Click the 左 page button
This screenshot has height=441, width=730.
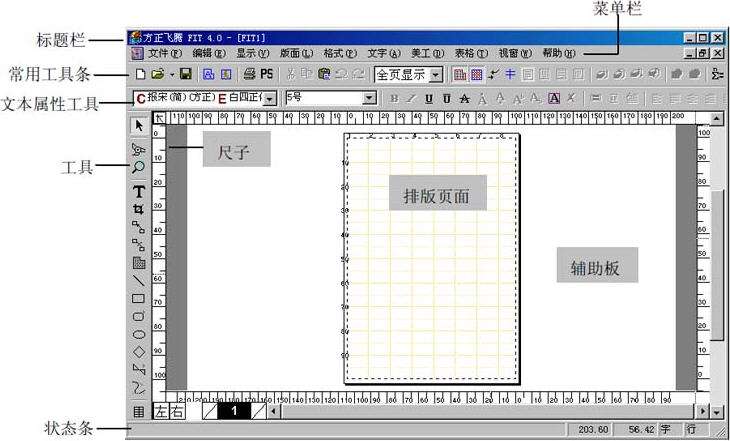(161, 412)
